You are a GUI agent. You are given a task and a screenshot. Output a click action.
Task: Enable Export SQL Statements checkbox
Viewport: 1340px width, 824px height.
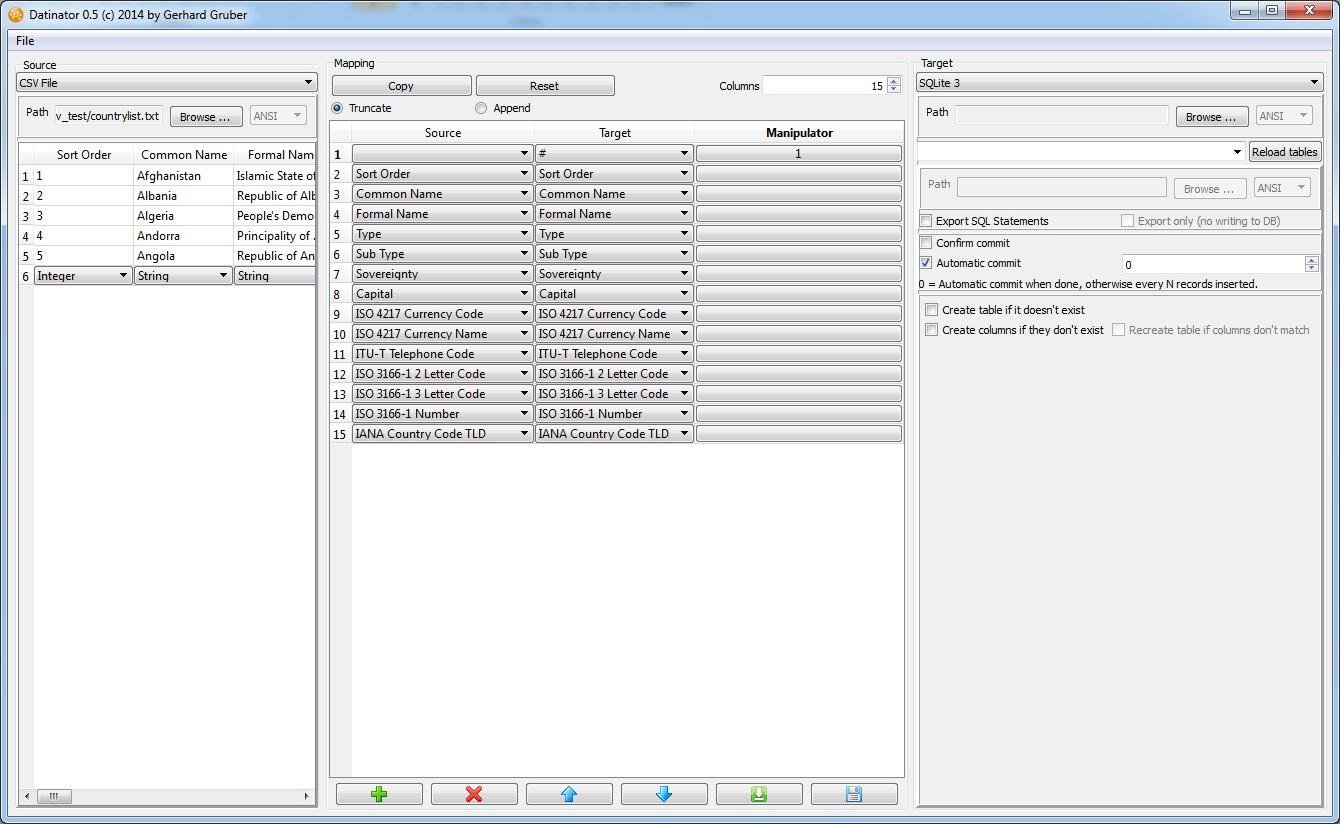pos(926,221)
